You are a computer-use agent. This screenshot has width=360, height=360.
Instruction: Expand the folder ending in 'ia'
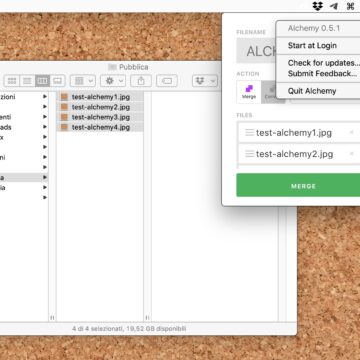pyautogui.click(x=45, y=188)
